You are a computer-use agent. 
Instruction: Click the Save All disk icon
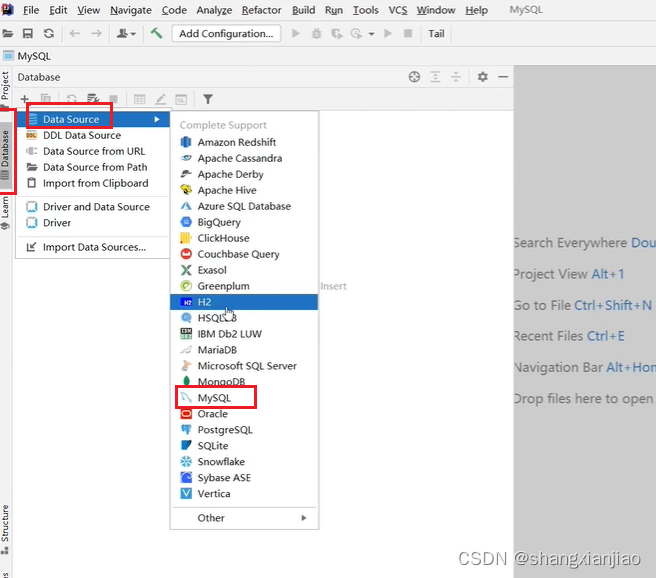click(28, 33)
